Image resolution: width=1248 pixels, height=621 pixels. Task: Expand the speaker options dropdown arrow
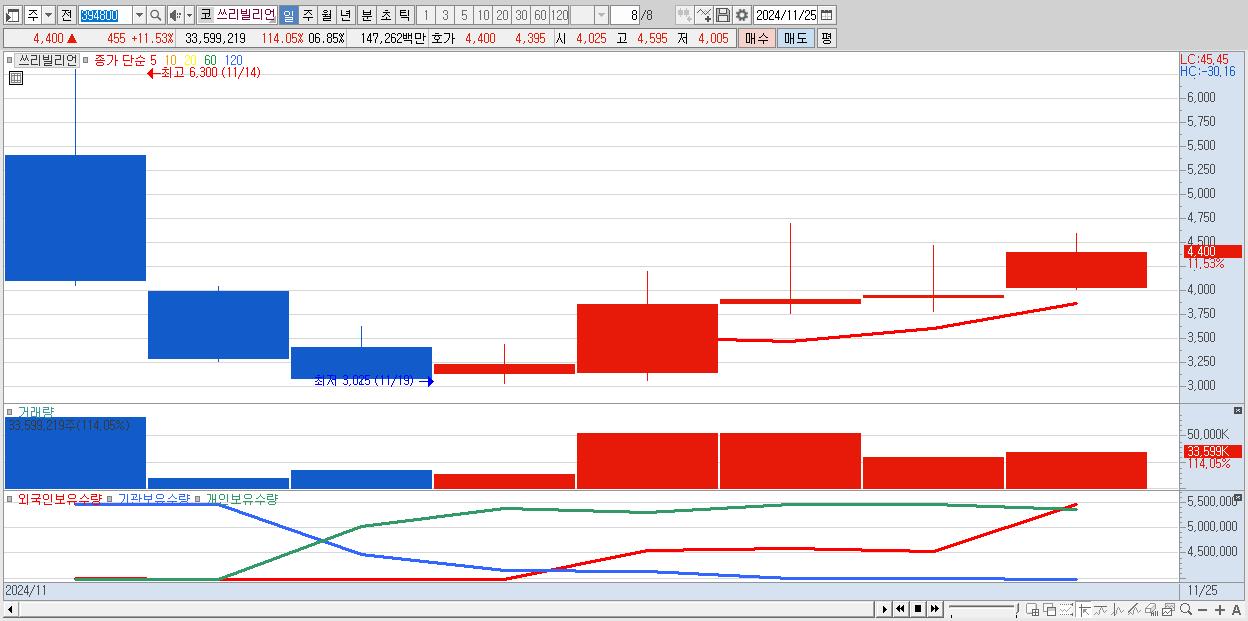point(189,15)
